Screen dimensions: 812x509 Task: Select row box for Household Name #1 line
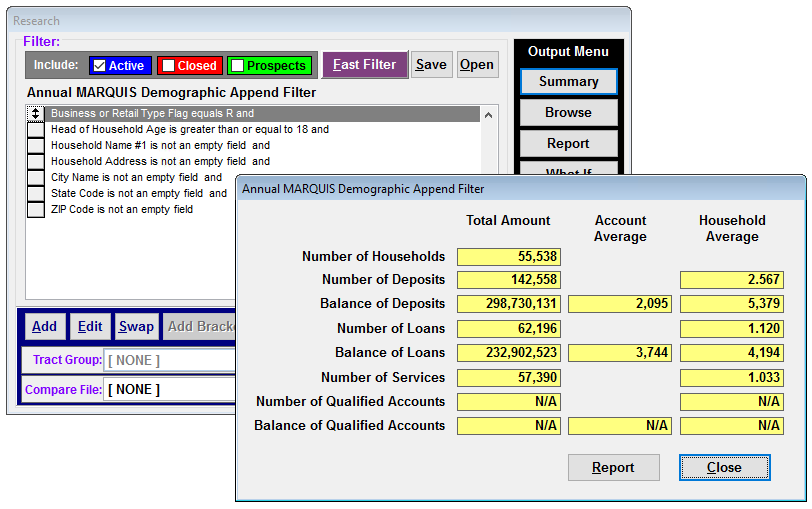(x=36, y=146)
